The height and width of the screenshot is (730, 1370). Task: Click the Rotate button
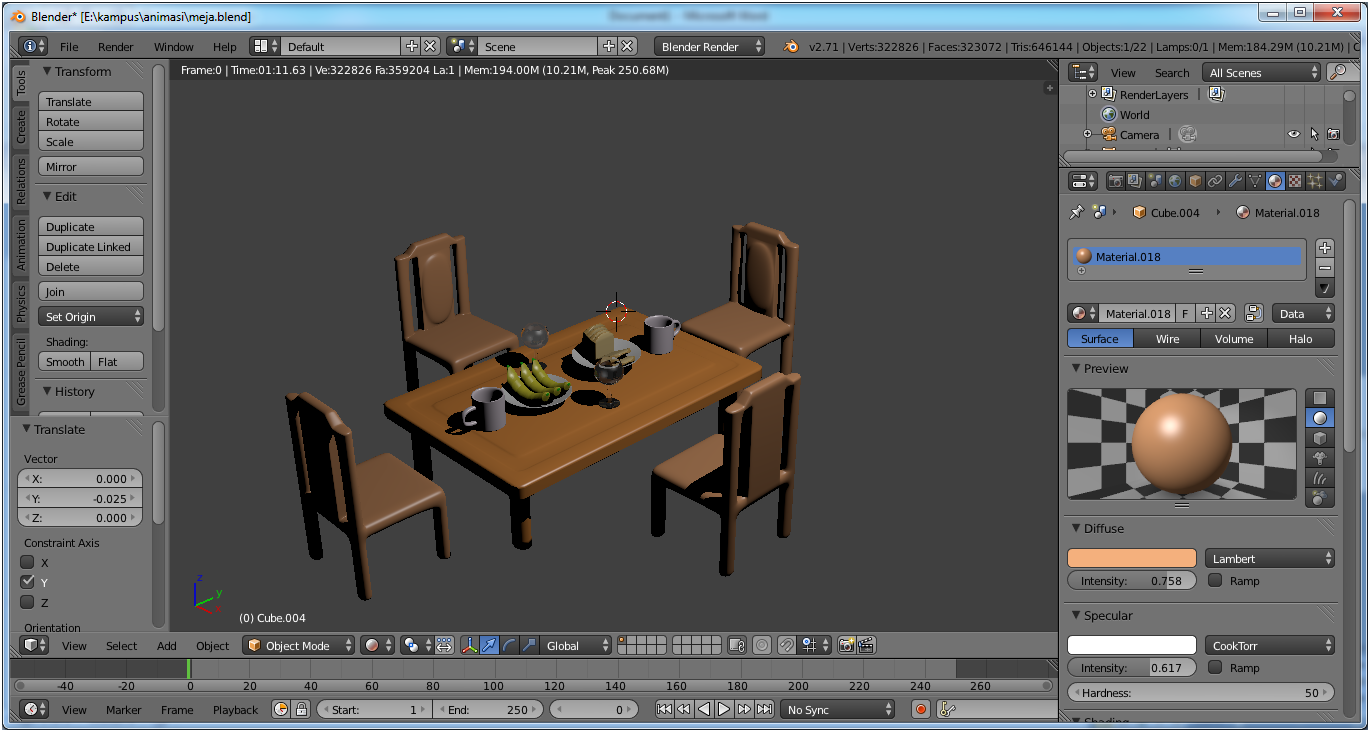[x=91, y=122]
